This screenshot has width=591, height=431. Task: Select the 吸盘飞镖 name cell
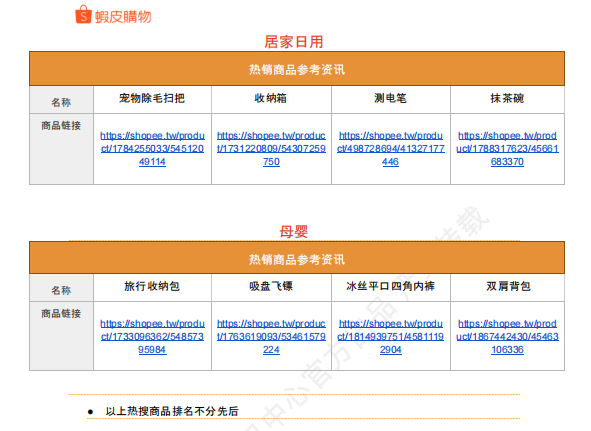[x=271, y=287]
